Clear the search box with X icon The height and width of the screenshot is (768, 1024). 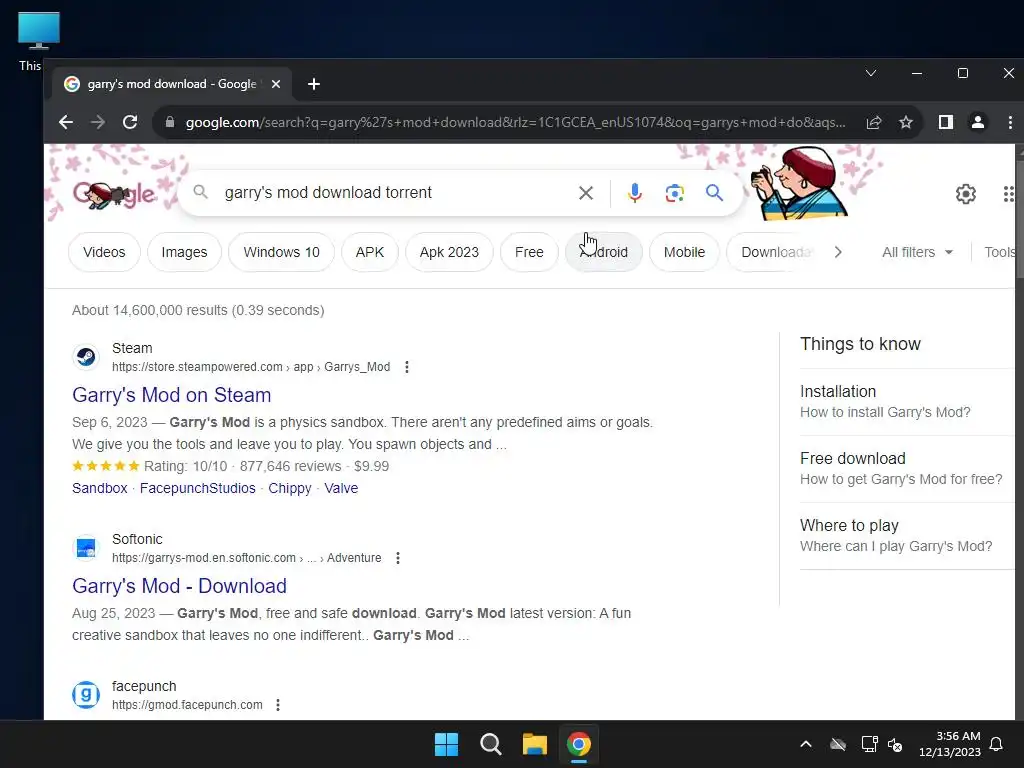point(586,193)
